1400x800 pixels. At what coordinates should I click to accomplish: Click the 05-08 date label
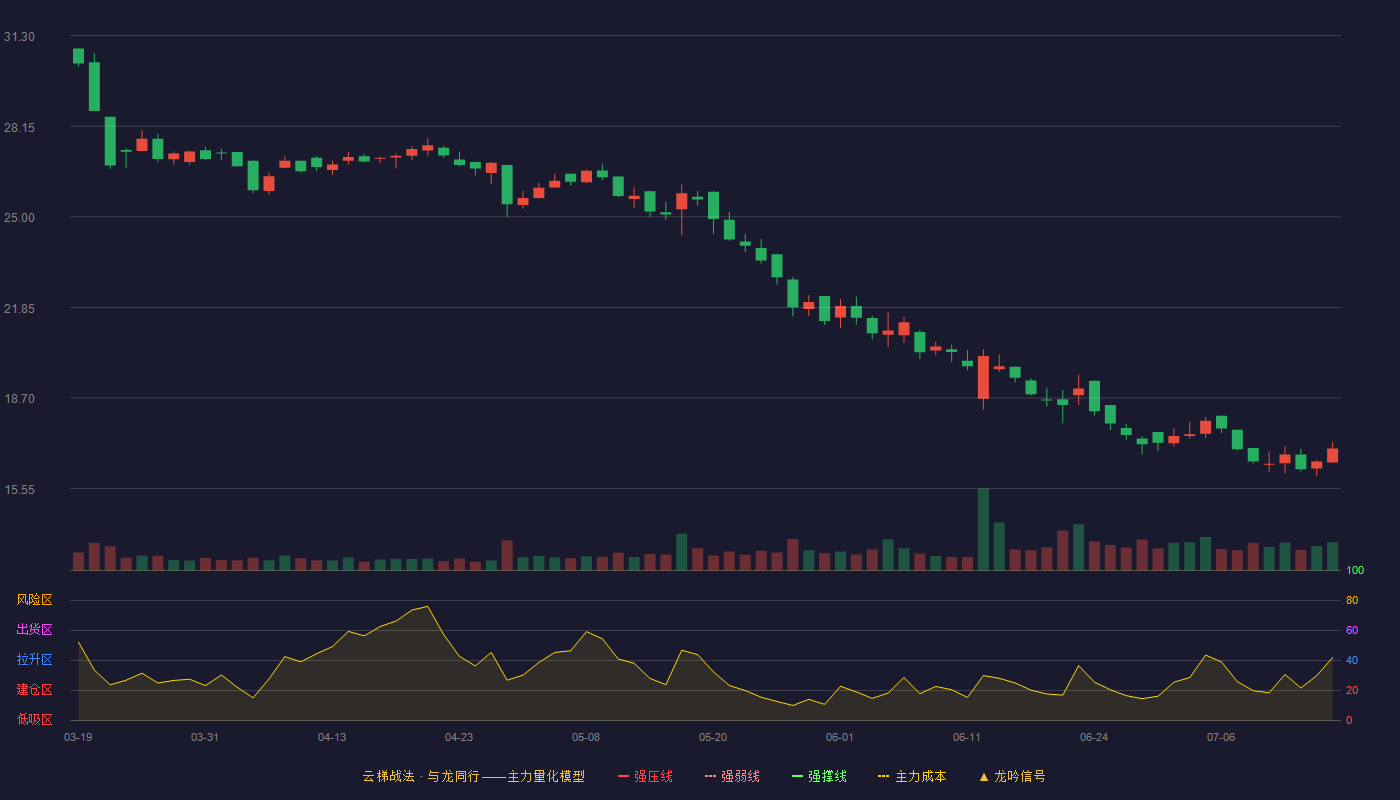586,737
